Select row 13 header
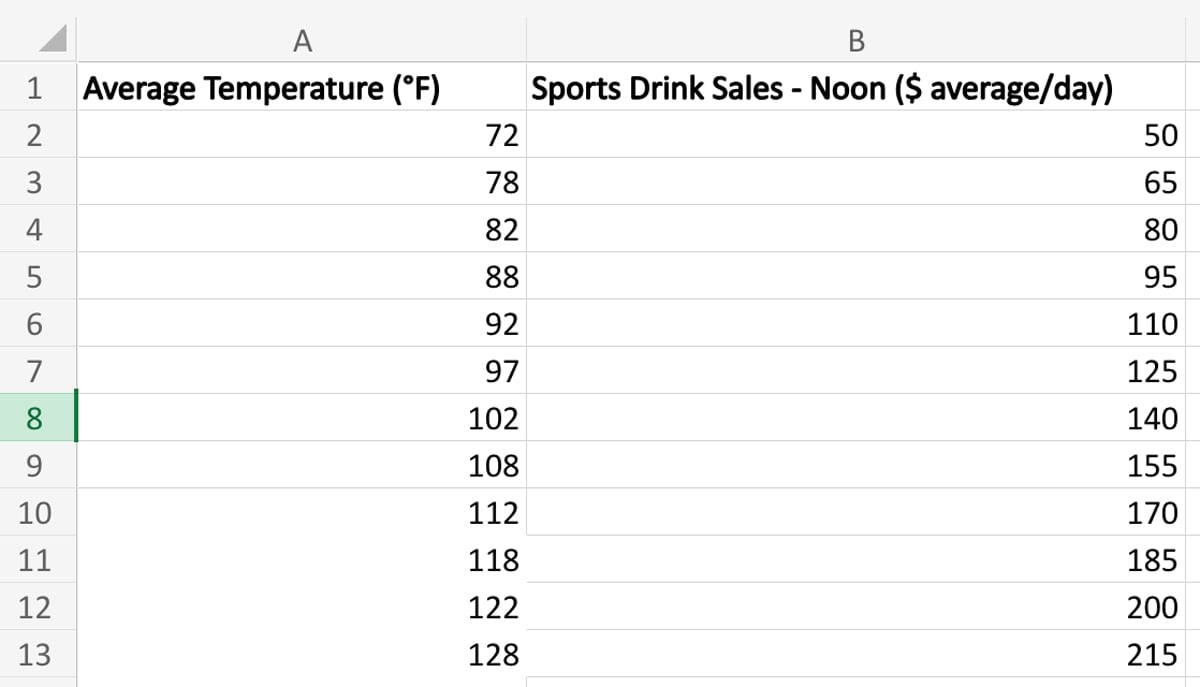This screenshot has width=1200, height=687. tap(36, 655)
